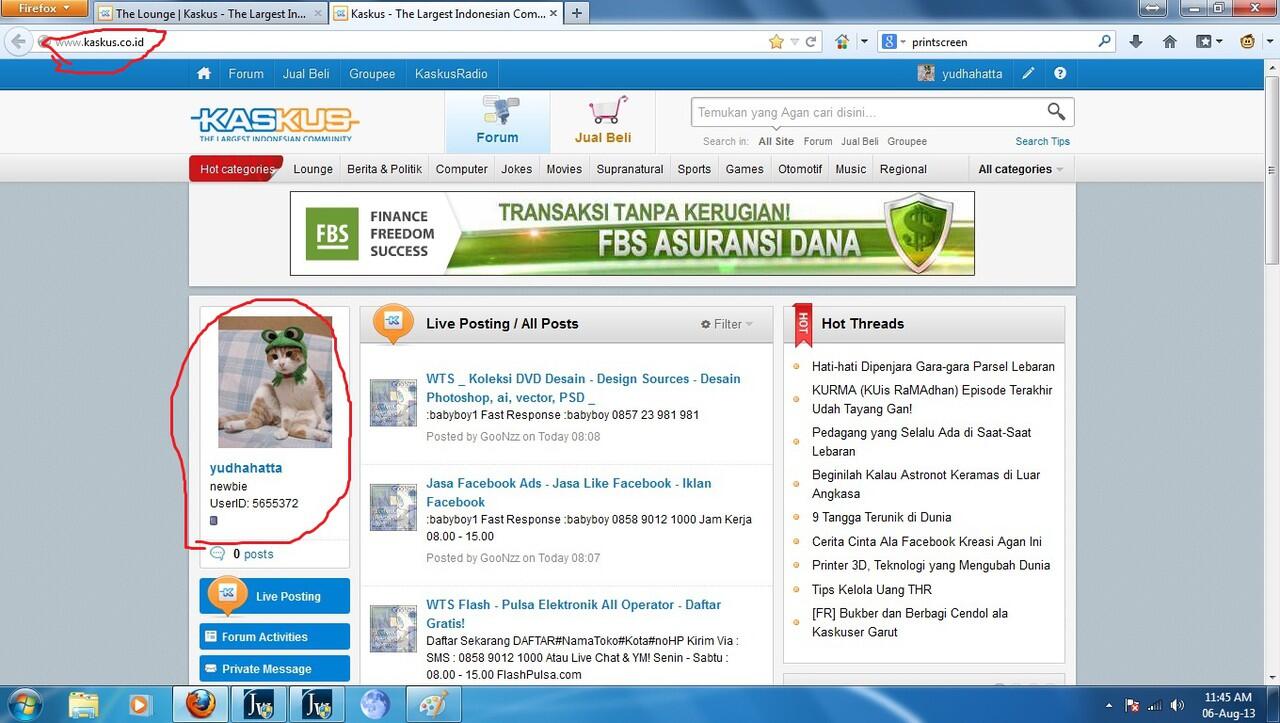Open the help question mark icon

[x=1060, y=74]
